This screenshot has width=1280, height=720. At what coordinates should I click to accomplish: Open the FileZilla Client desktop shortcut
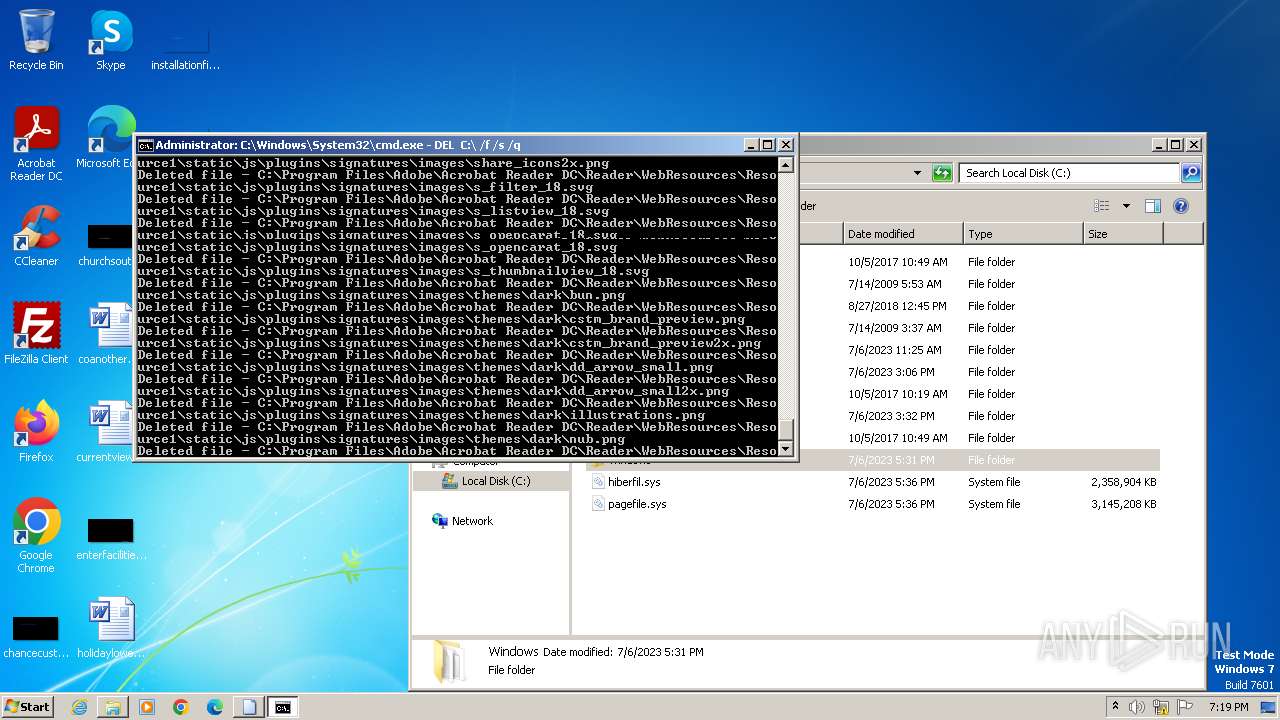pyautogui.click(x=36, y=333)
